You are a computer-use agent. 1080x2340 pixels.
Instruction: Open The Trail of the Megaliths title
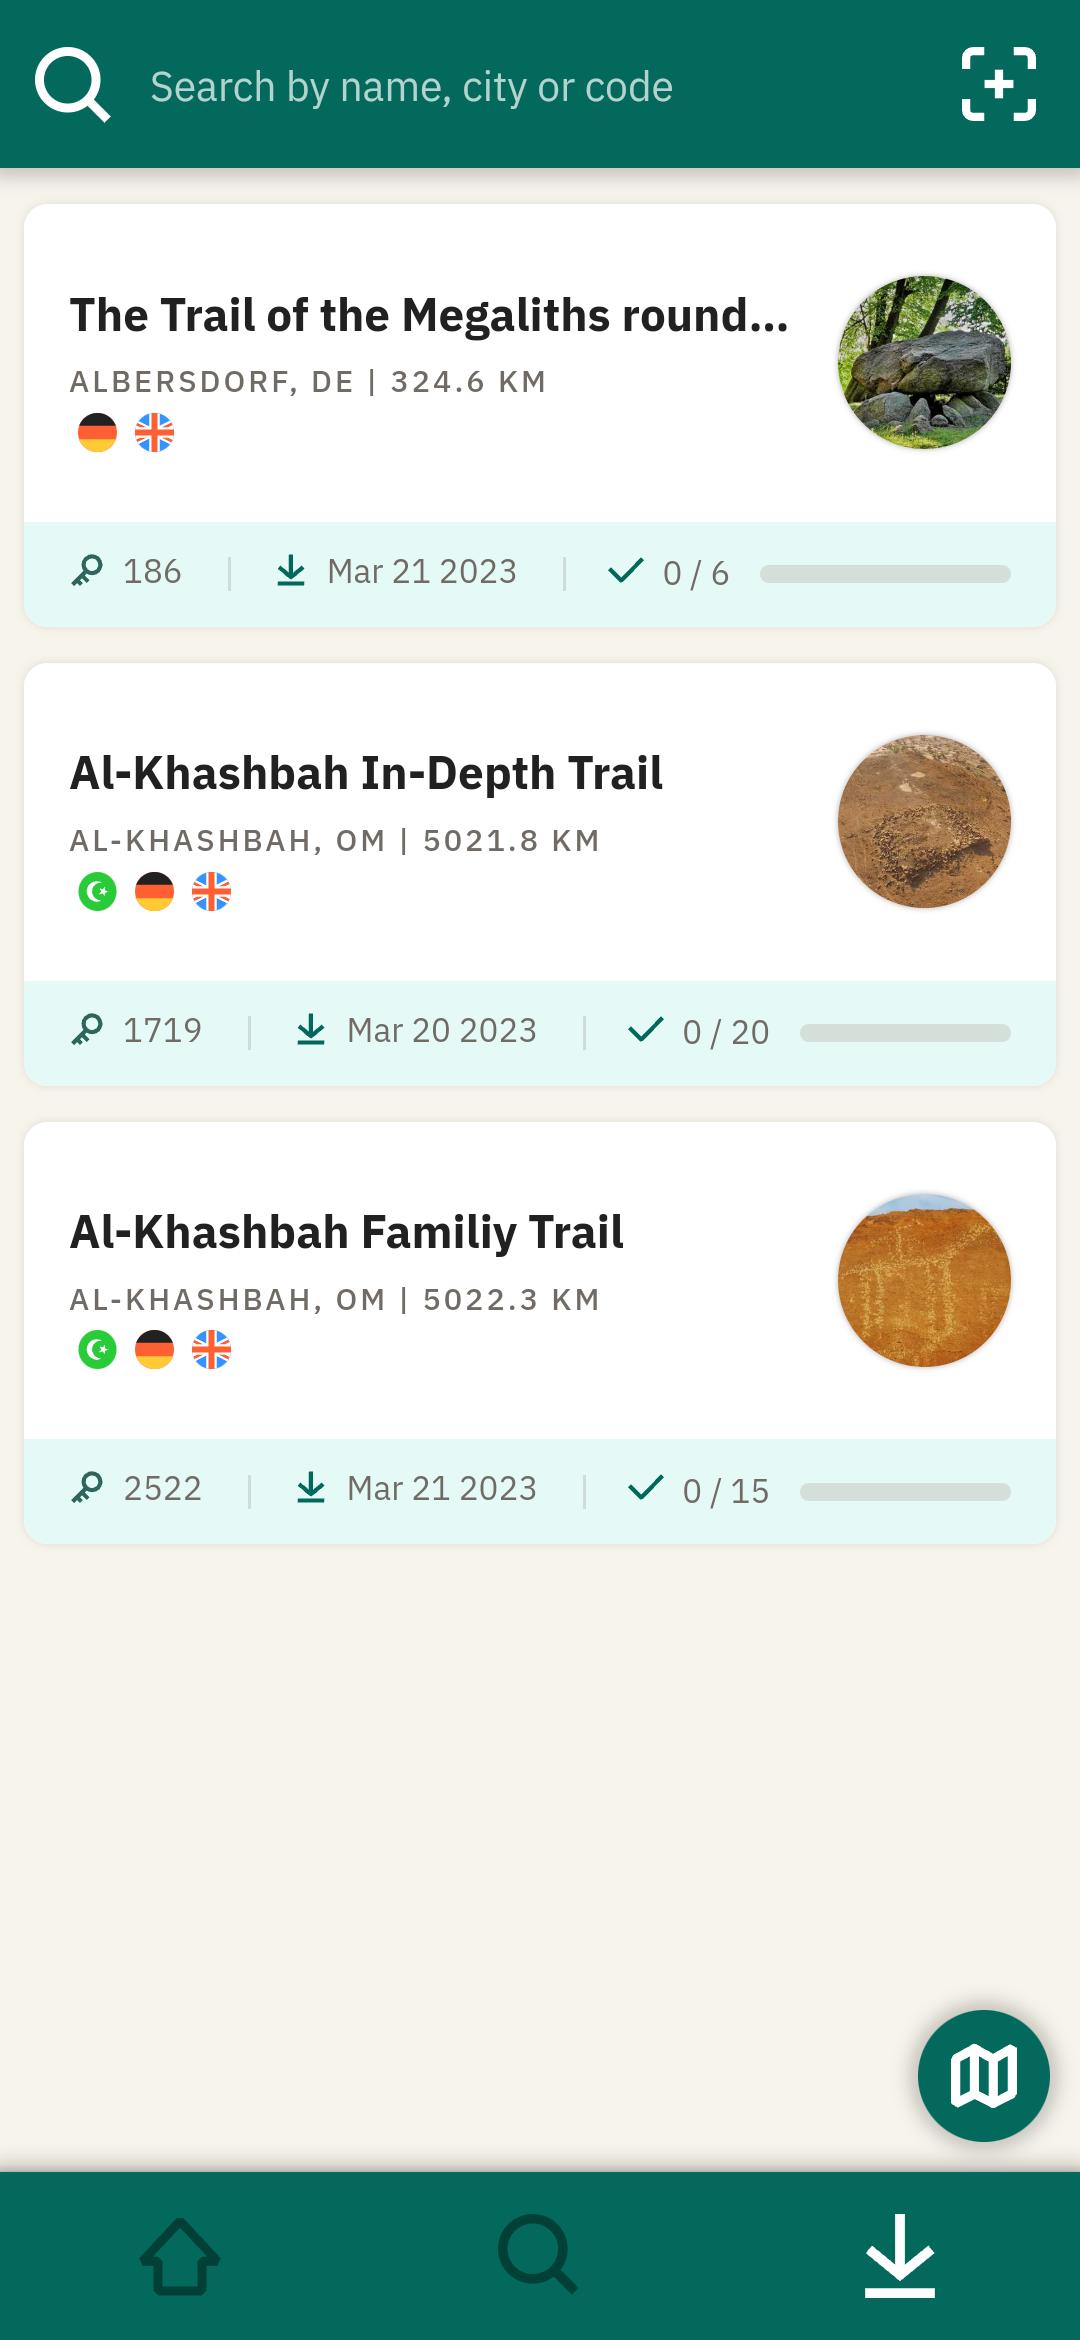tap(429, 315)
